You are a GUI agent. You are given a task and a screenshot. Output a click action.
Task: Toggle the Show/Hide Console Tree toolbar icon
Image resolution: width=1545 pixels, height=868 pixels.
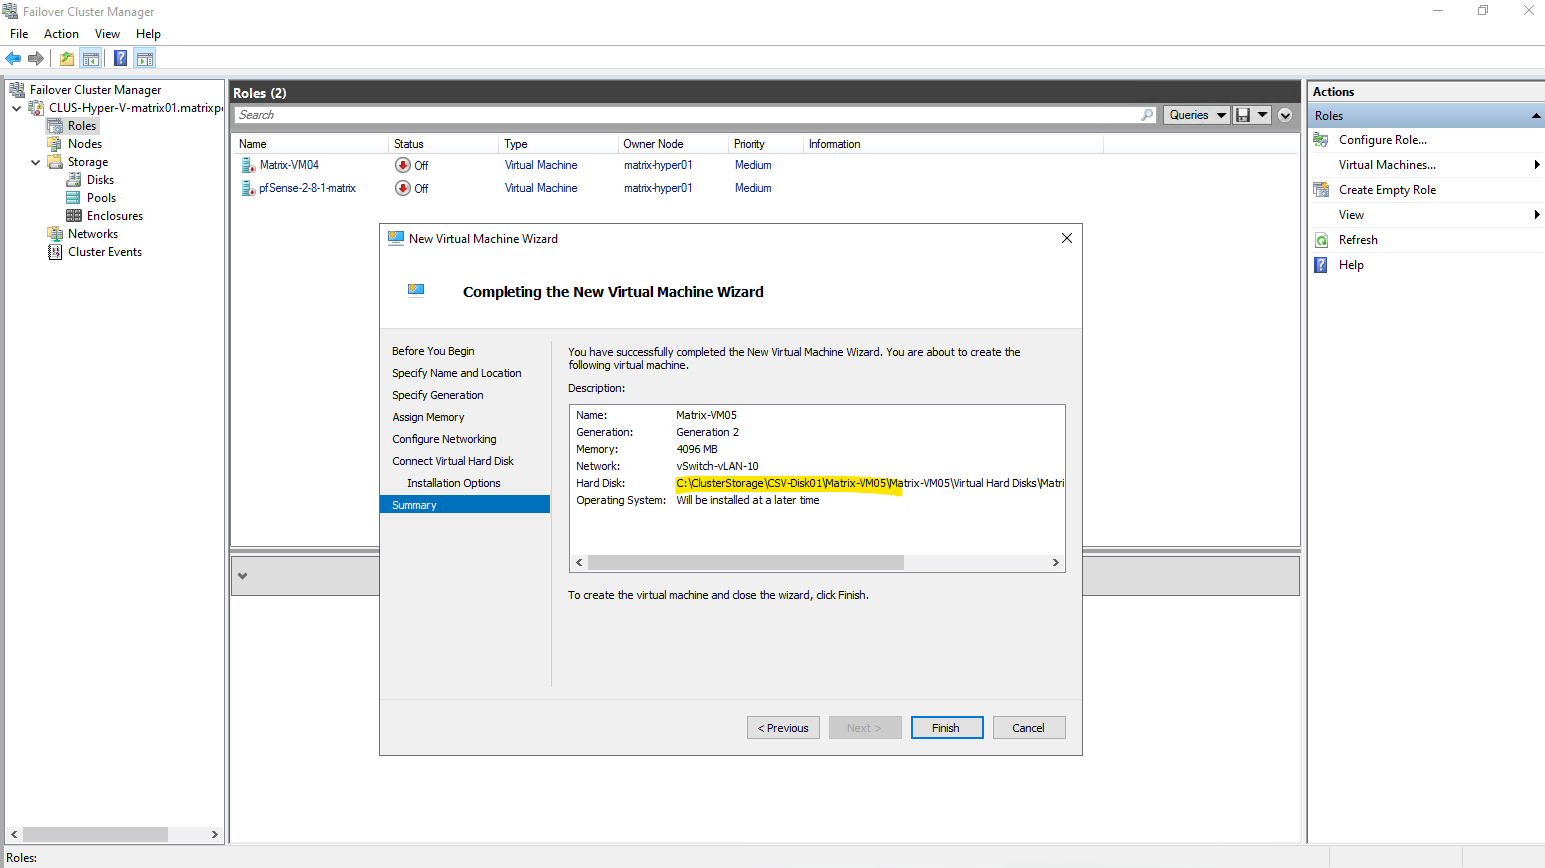91,59
